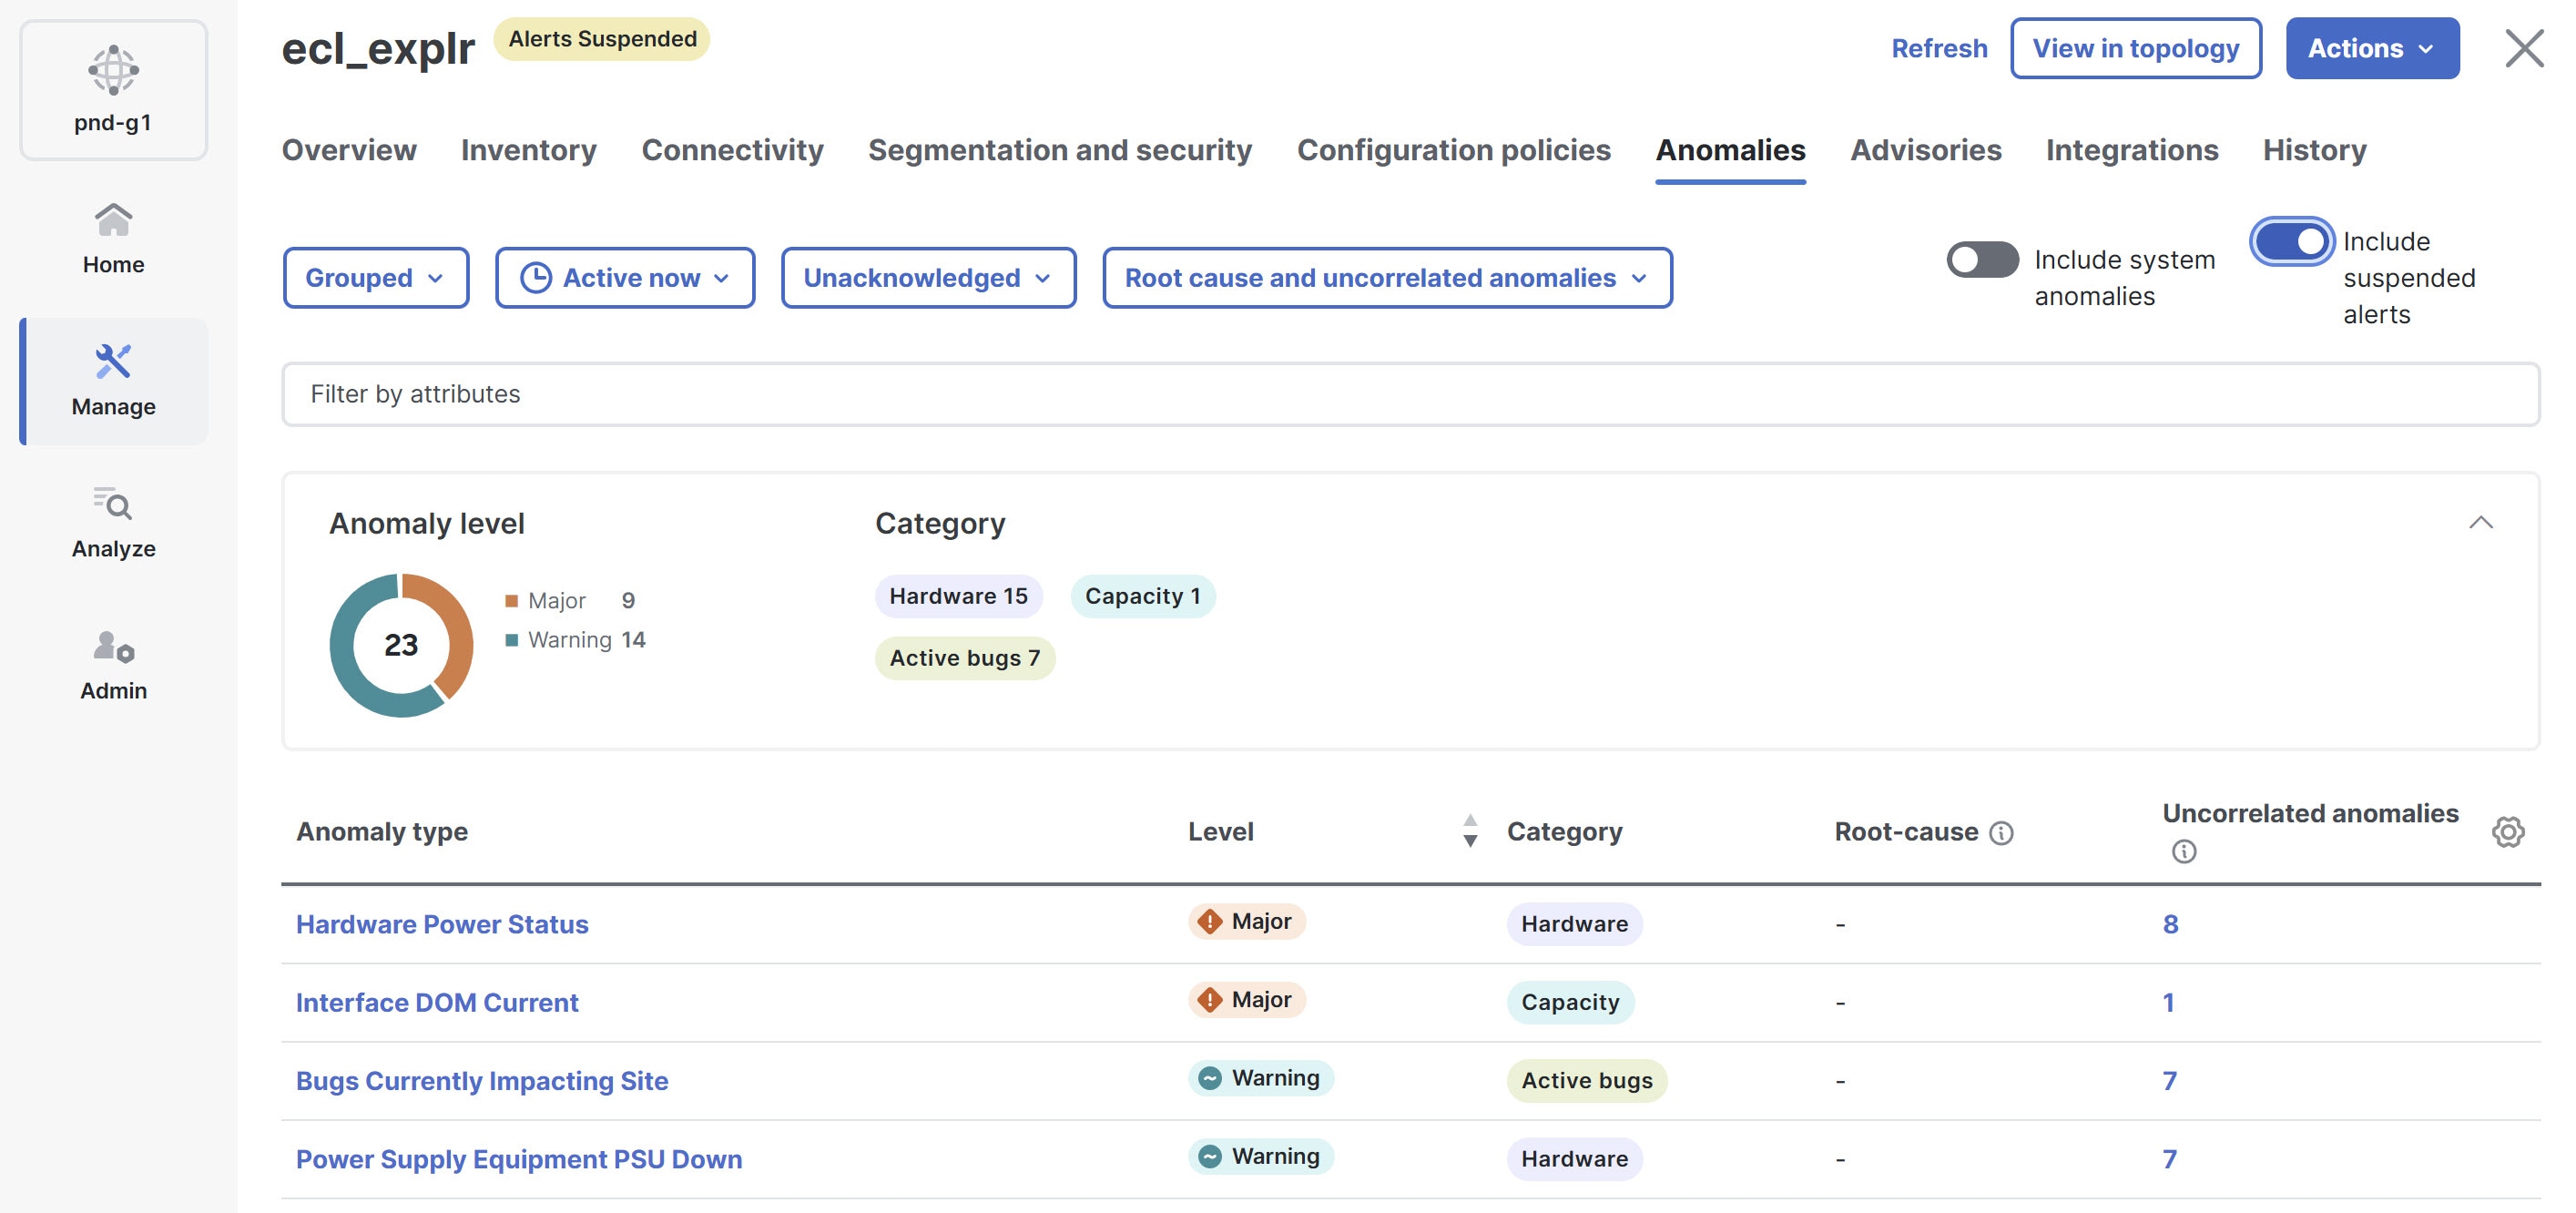Open 1 uncorrelated anomaly for Interface DOM Current
Image resolution: width=2576 pixels, height=1213 pixels.
pos(2168,1002)
